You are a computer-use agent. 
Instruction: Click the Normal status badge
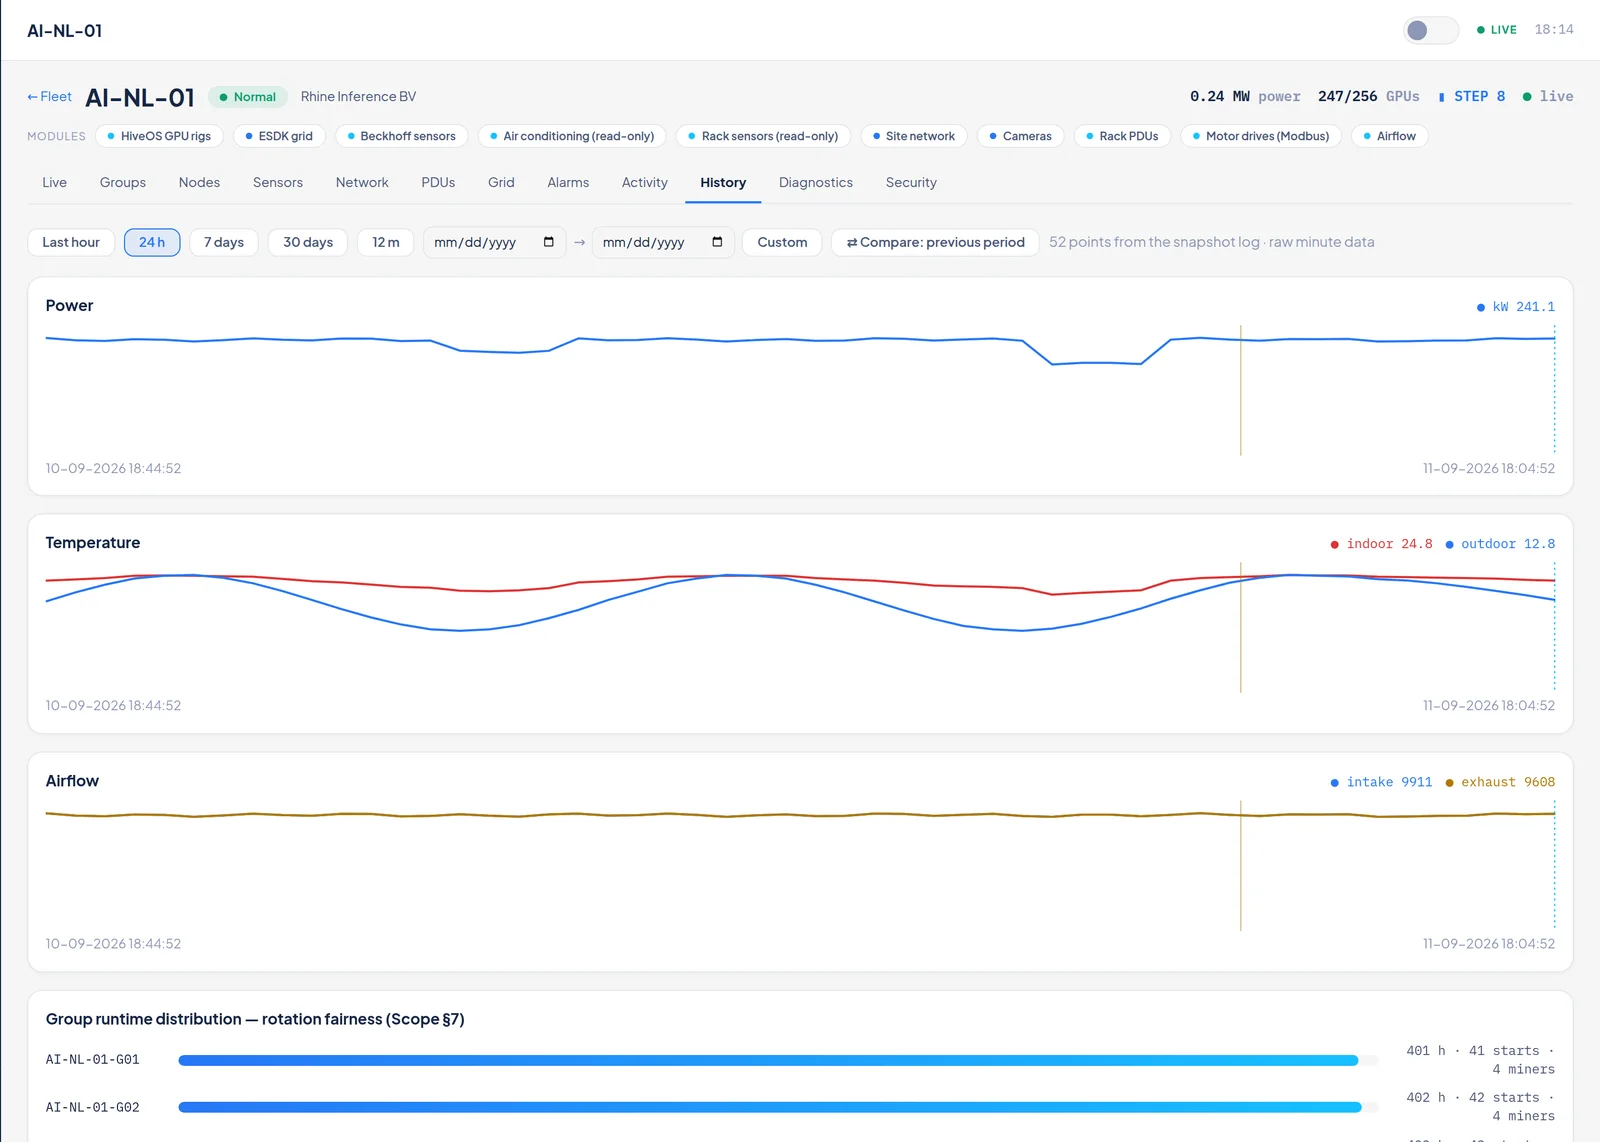point(248,97)
